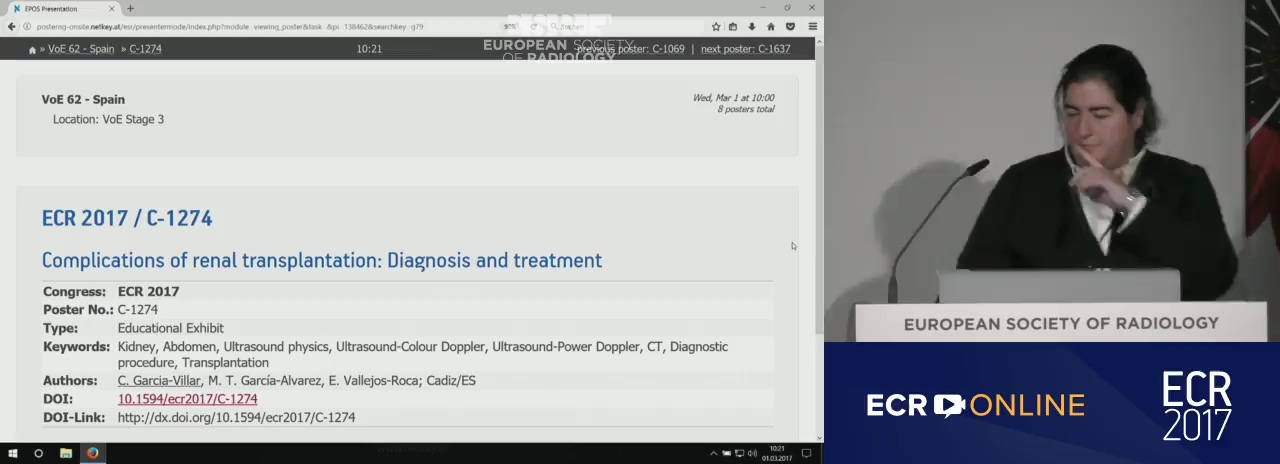Image resolution: width=1280 pixels, height=464 pixels.
Task: Click the Educational Exhibit type value
Action: point(170,328)
